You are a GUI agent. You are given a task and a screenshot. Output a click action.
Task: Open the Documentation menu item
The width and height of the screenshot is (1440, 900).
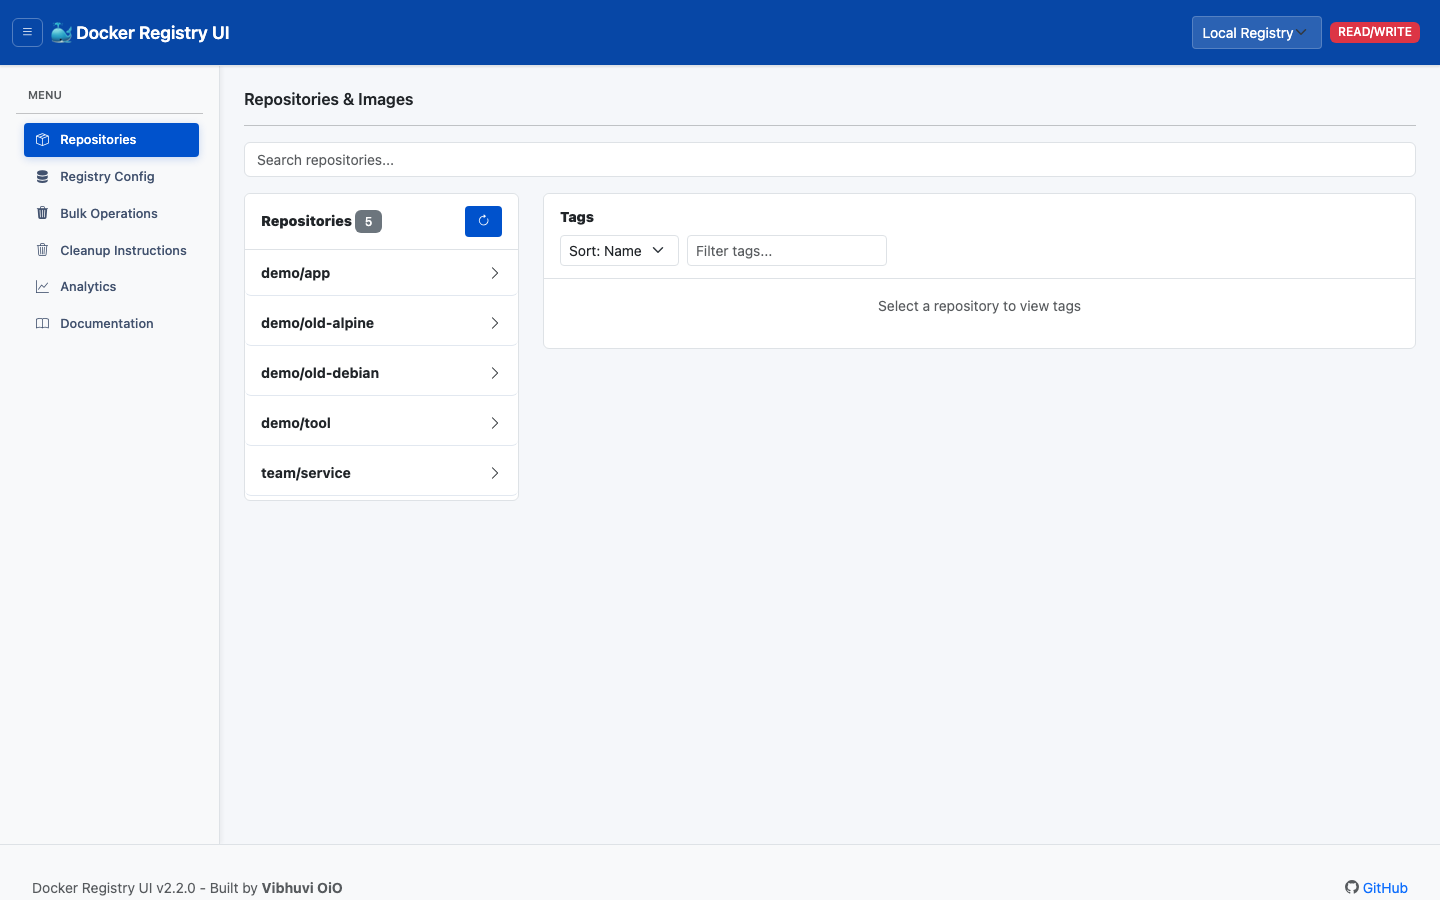click(x=111, y=324)
